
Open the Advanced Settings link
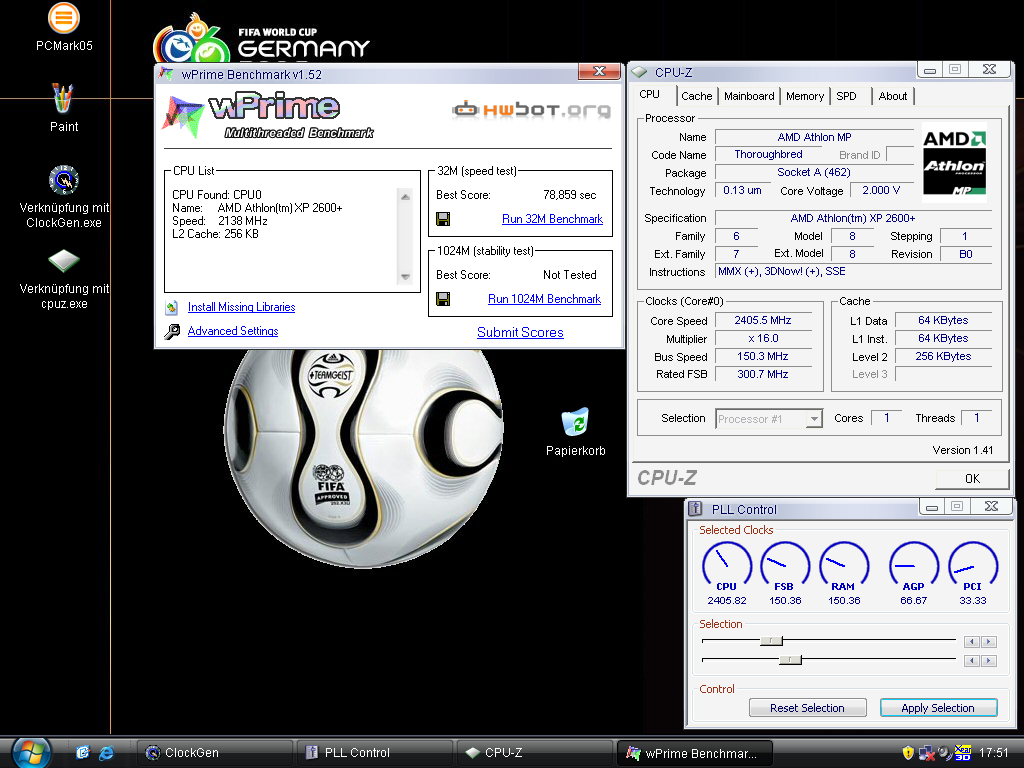click(x=232, y=331)
